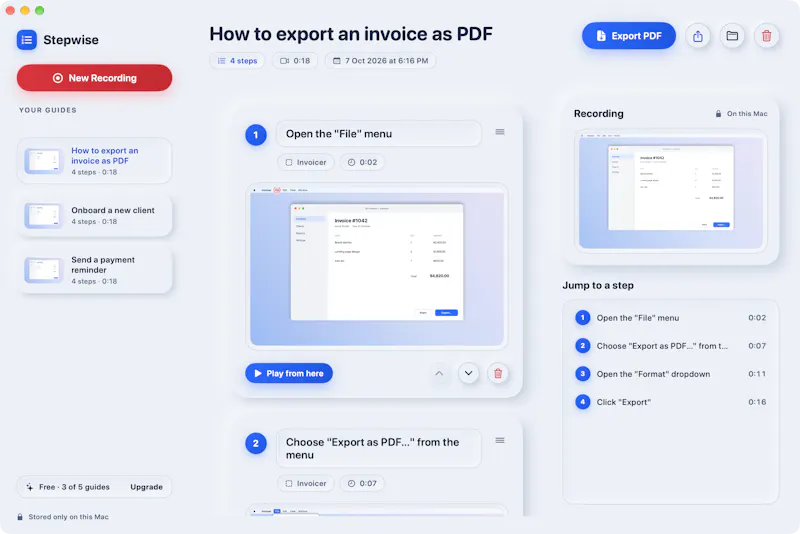This screenshot has height=534, width=800.
Task: Click the drag handle icon of step 2
Action: (500, 440)
